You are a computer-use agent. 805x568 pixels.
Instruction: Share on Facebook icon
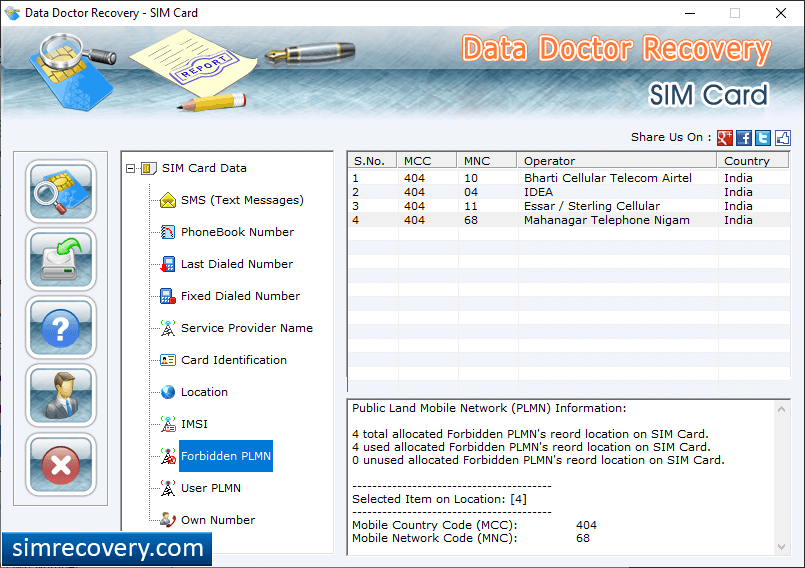744,138
